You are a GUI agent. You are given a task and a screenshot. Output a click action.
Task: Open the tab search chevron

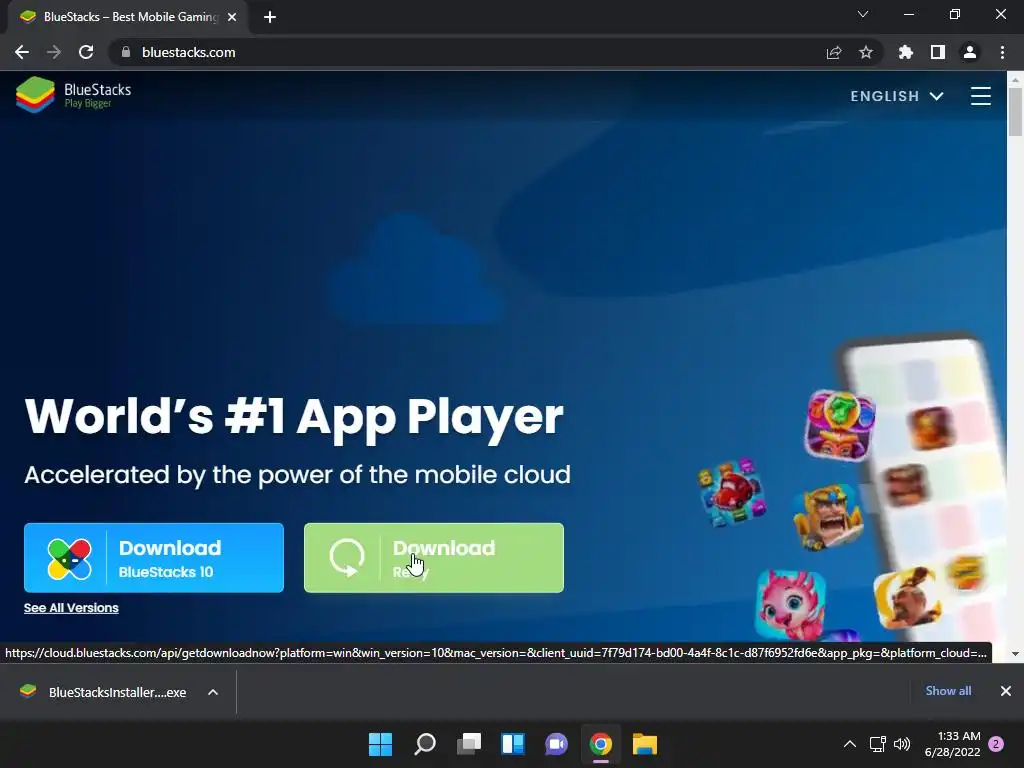coord(863,14)
